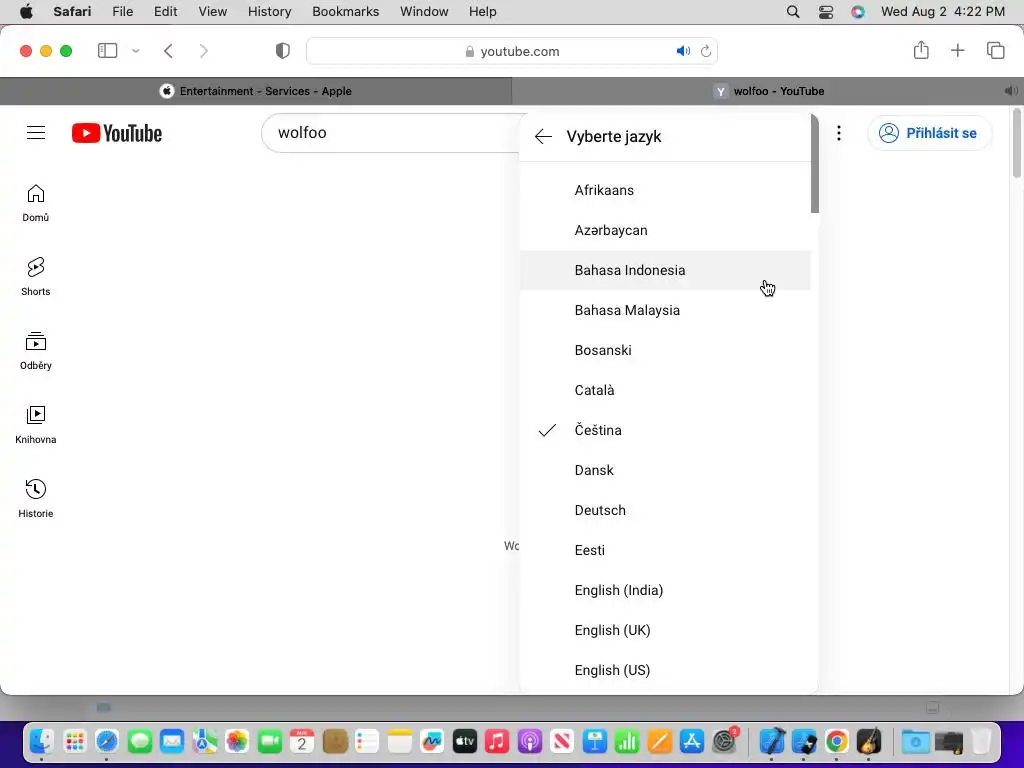This screenshot has width=1024, height=768.
Task: Select Deutsch language
Action: pyautogui.click(x=665, y=509)
